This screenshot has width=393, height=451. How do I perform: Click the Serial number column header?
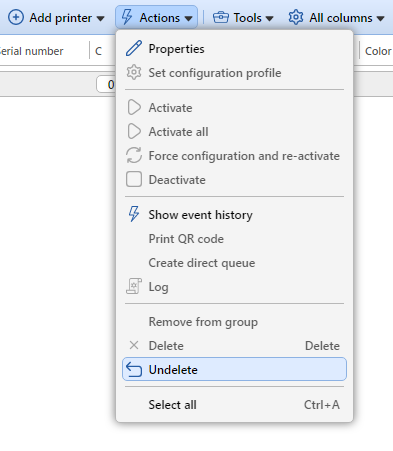point(32,51)
